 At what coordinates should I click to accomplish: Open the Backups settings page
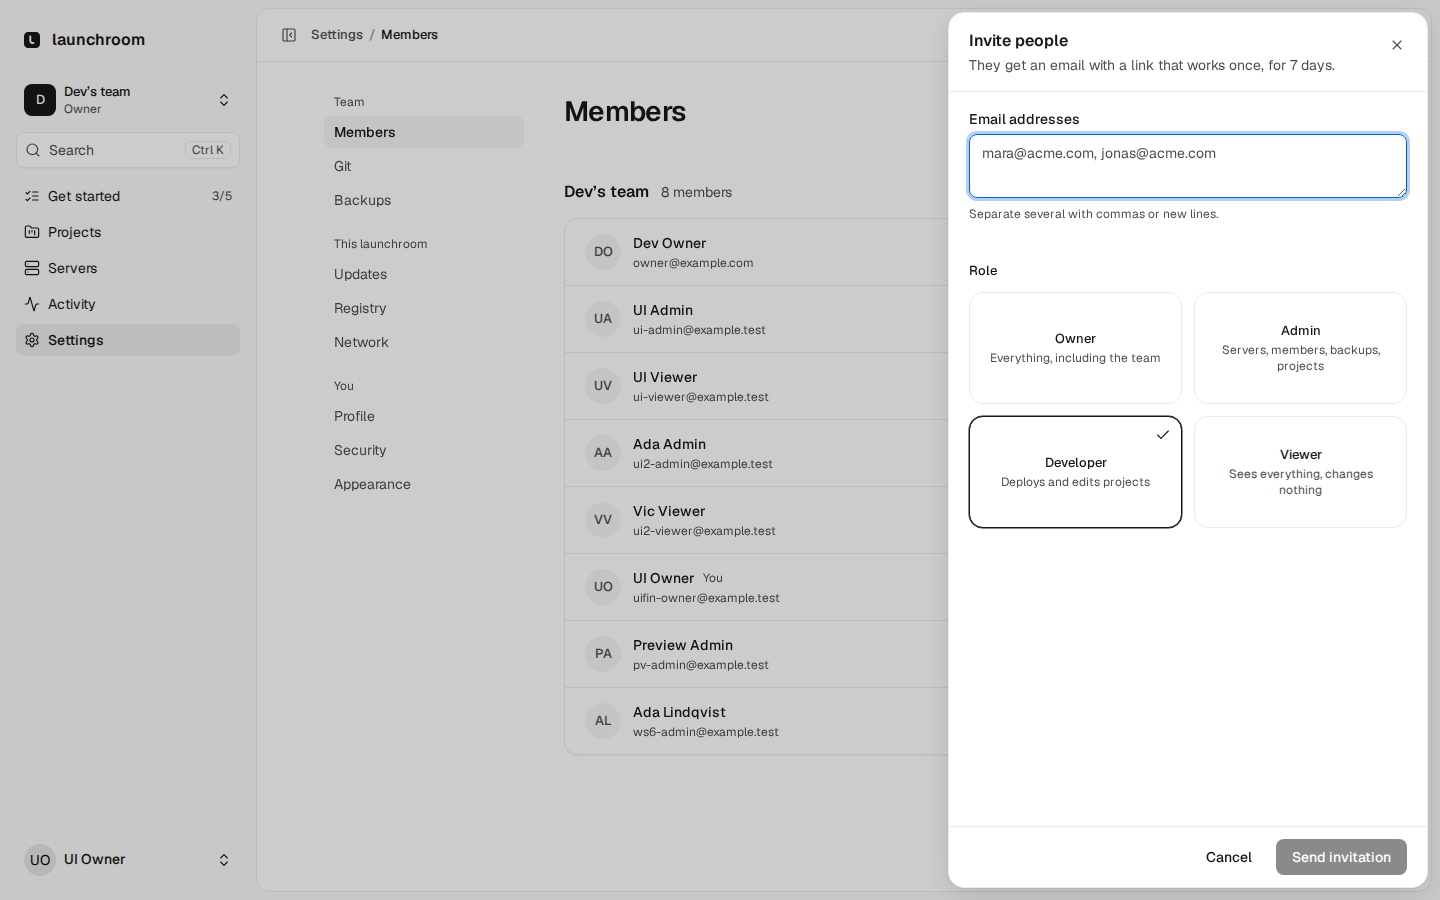point(424,200)
